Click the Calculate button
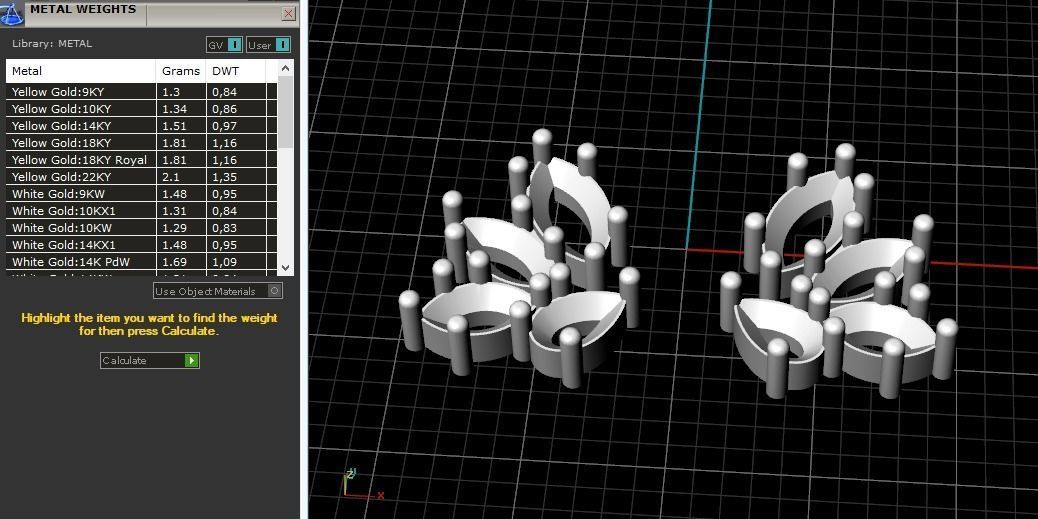 [150, 360]
